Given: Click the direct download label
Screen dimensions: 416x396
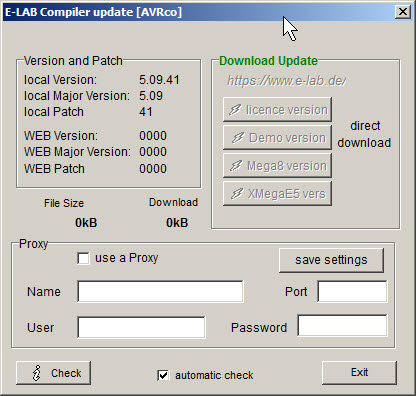Looking at the screenshot, I should click(364, 134).
